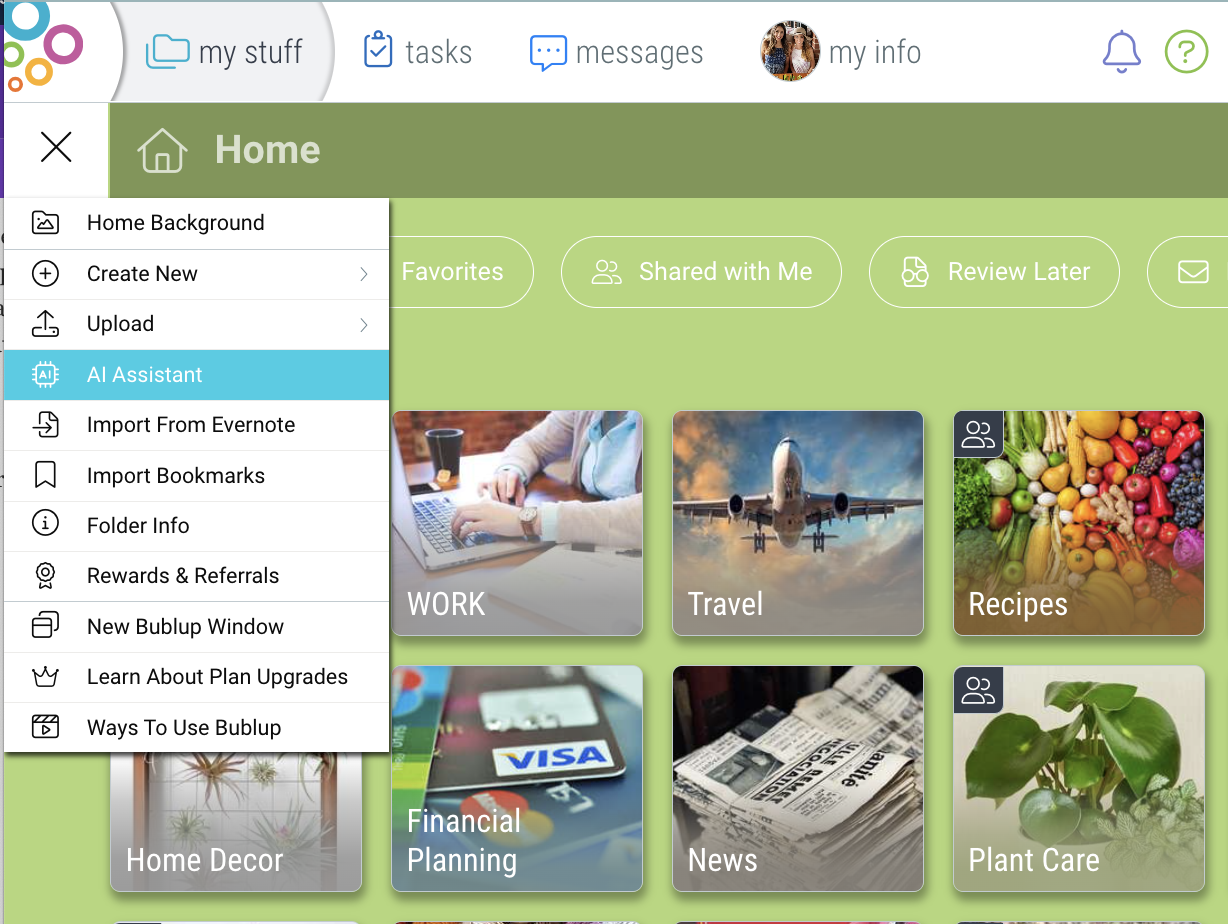Select Home Background menu entry
This screenshot has height=924, width=1228.
(196, 223)
